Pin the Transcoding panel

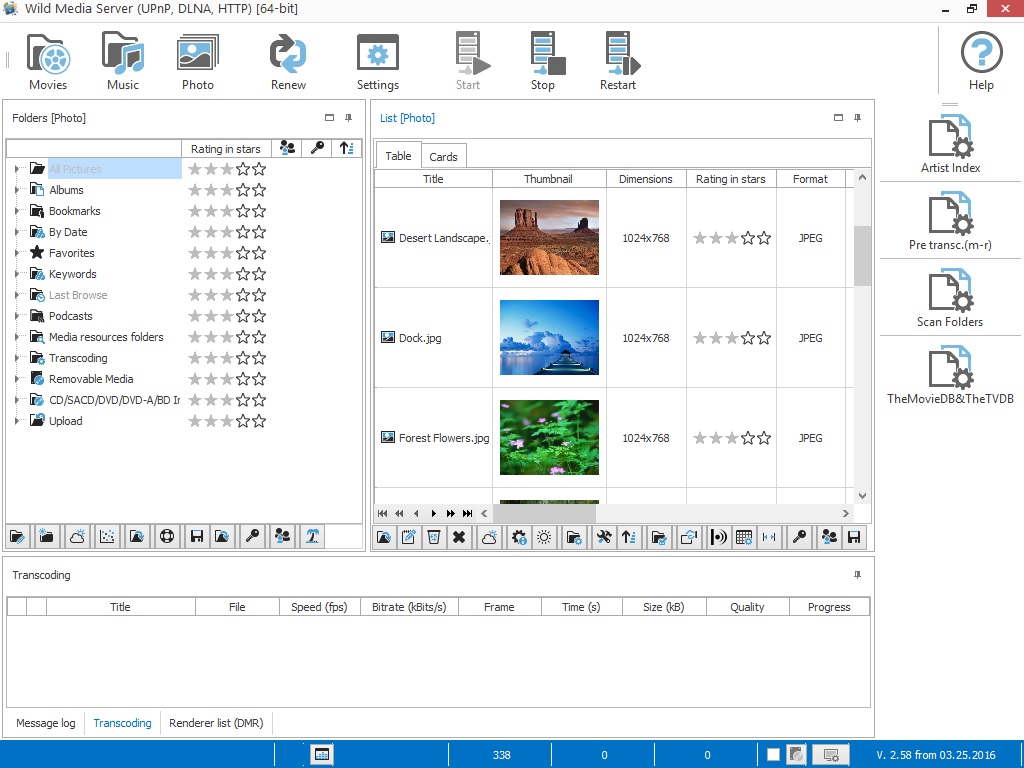[857, 575]
